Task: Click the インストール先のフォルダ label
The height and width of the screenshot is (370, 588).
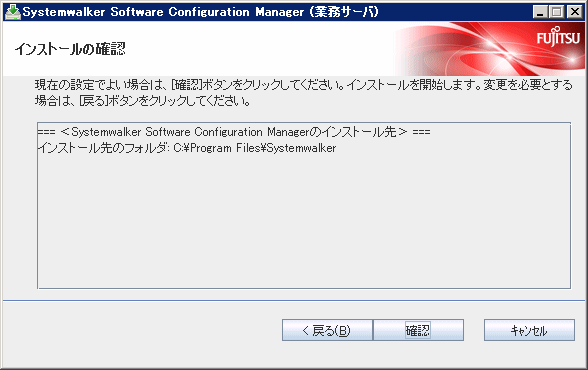Action: point(103,148)
